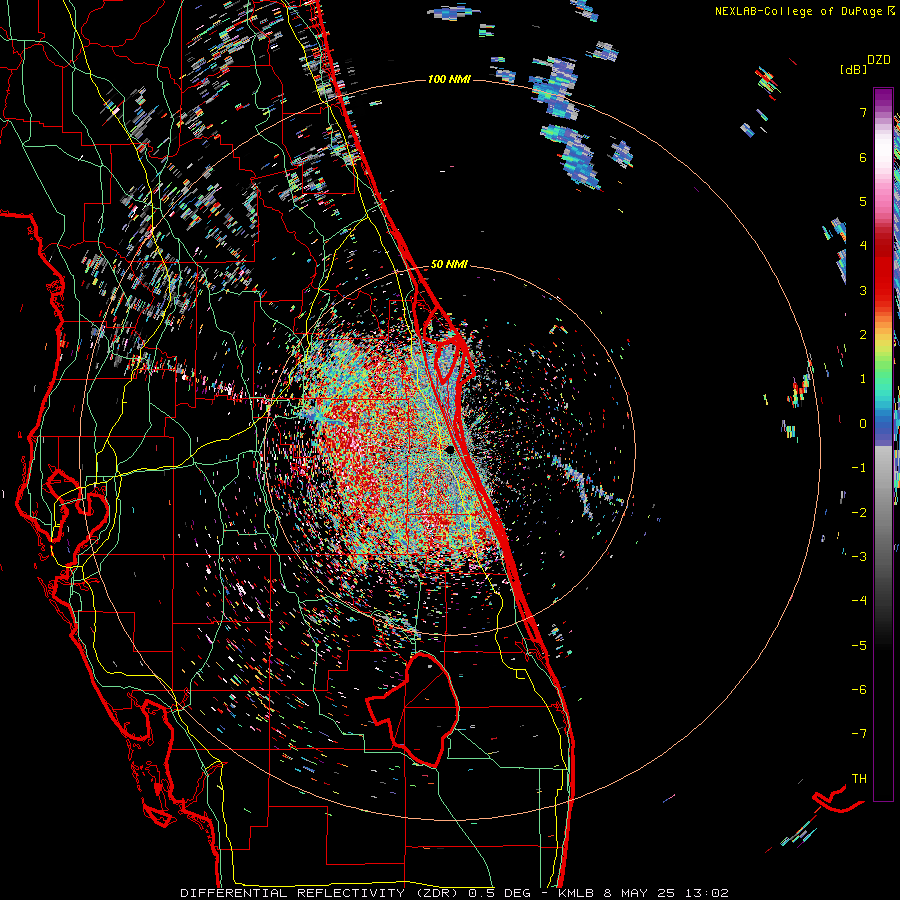The width and height of the screenshot is (900, 900).
Task: Click the -6 tick label on color scale
Action: point(859,690)
